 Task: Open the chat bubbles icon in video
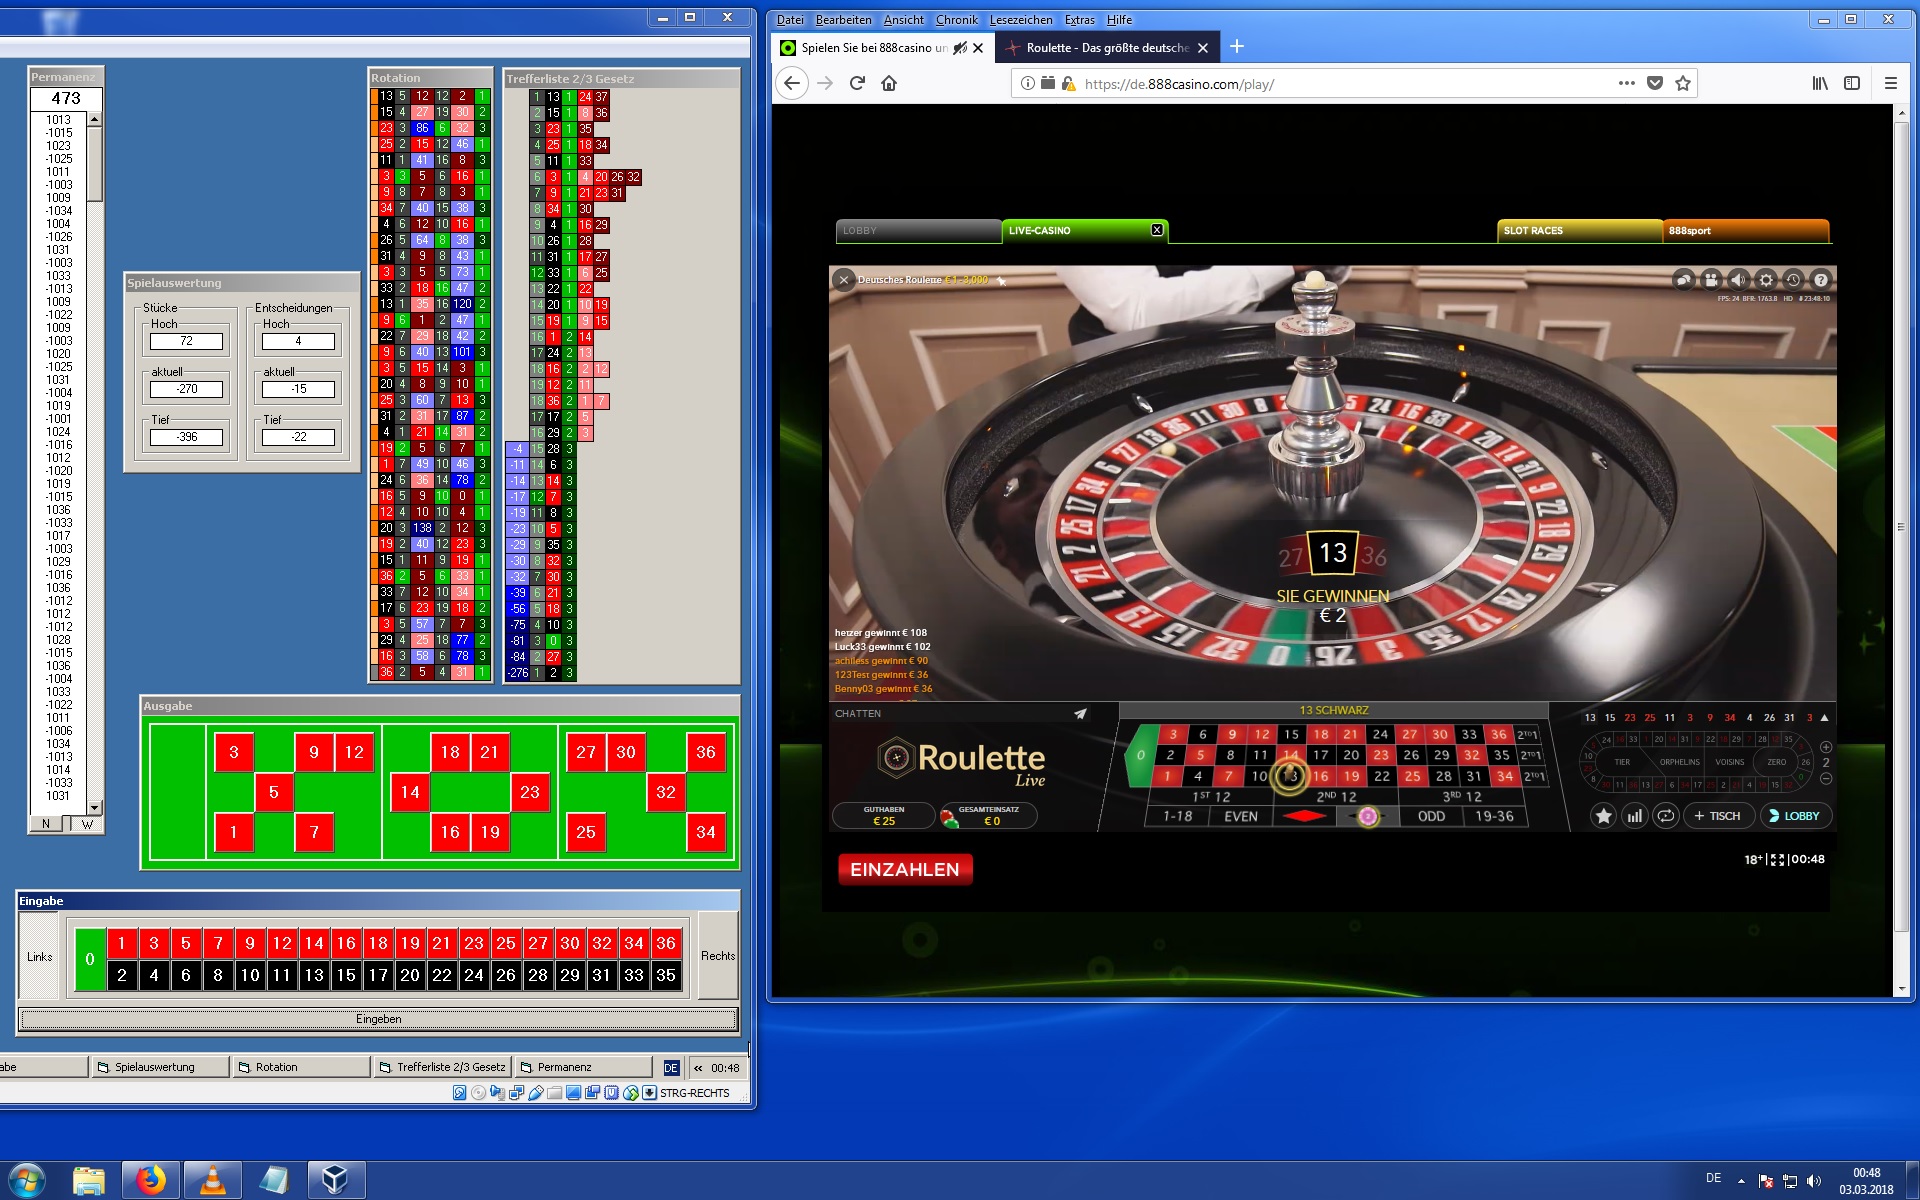(x=1684, y=281)
